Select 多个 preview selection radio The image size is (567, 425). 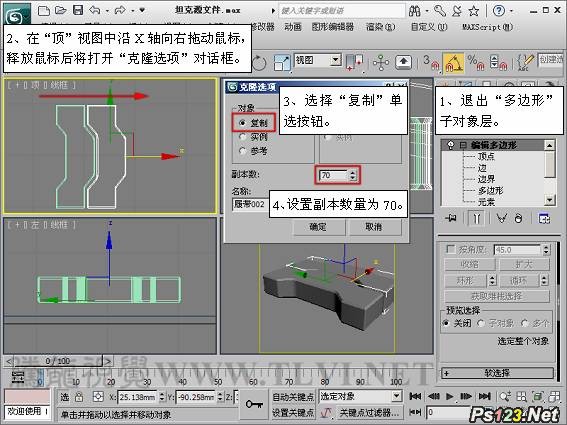(525, 323)
